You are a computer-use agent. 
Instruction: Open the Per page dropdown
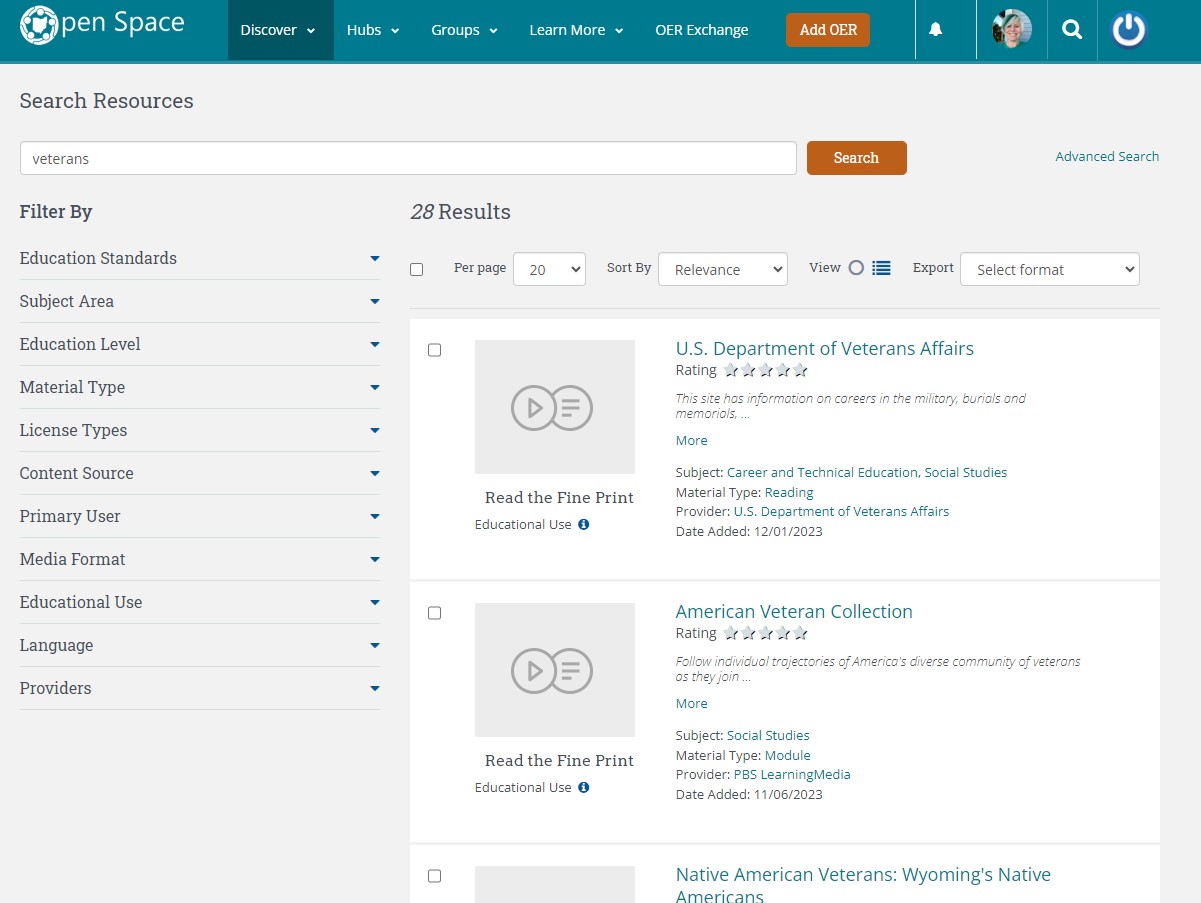549,269
